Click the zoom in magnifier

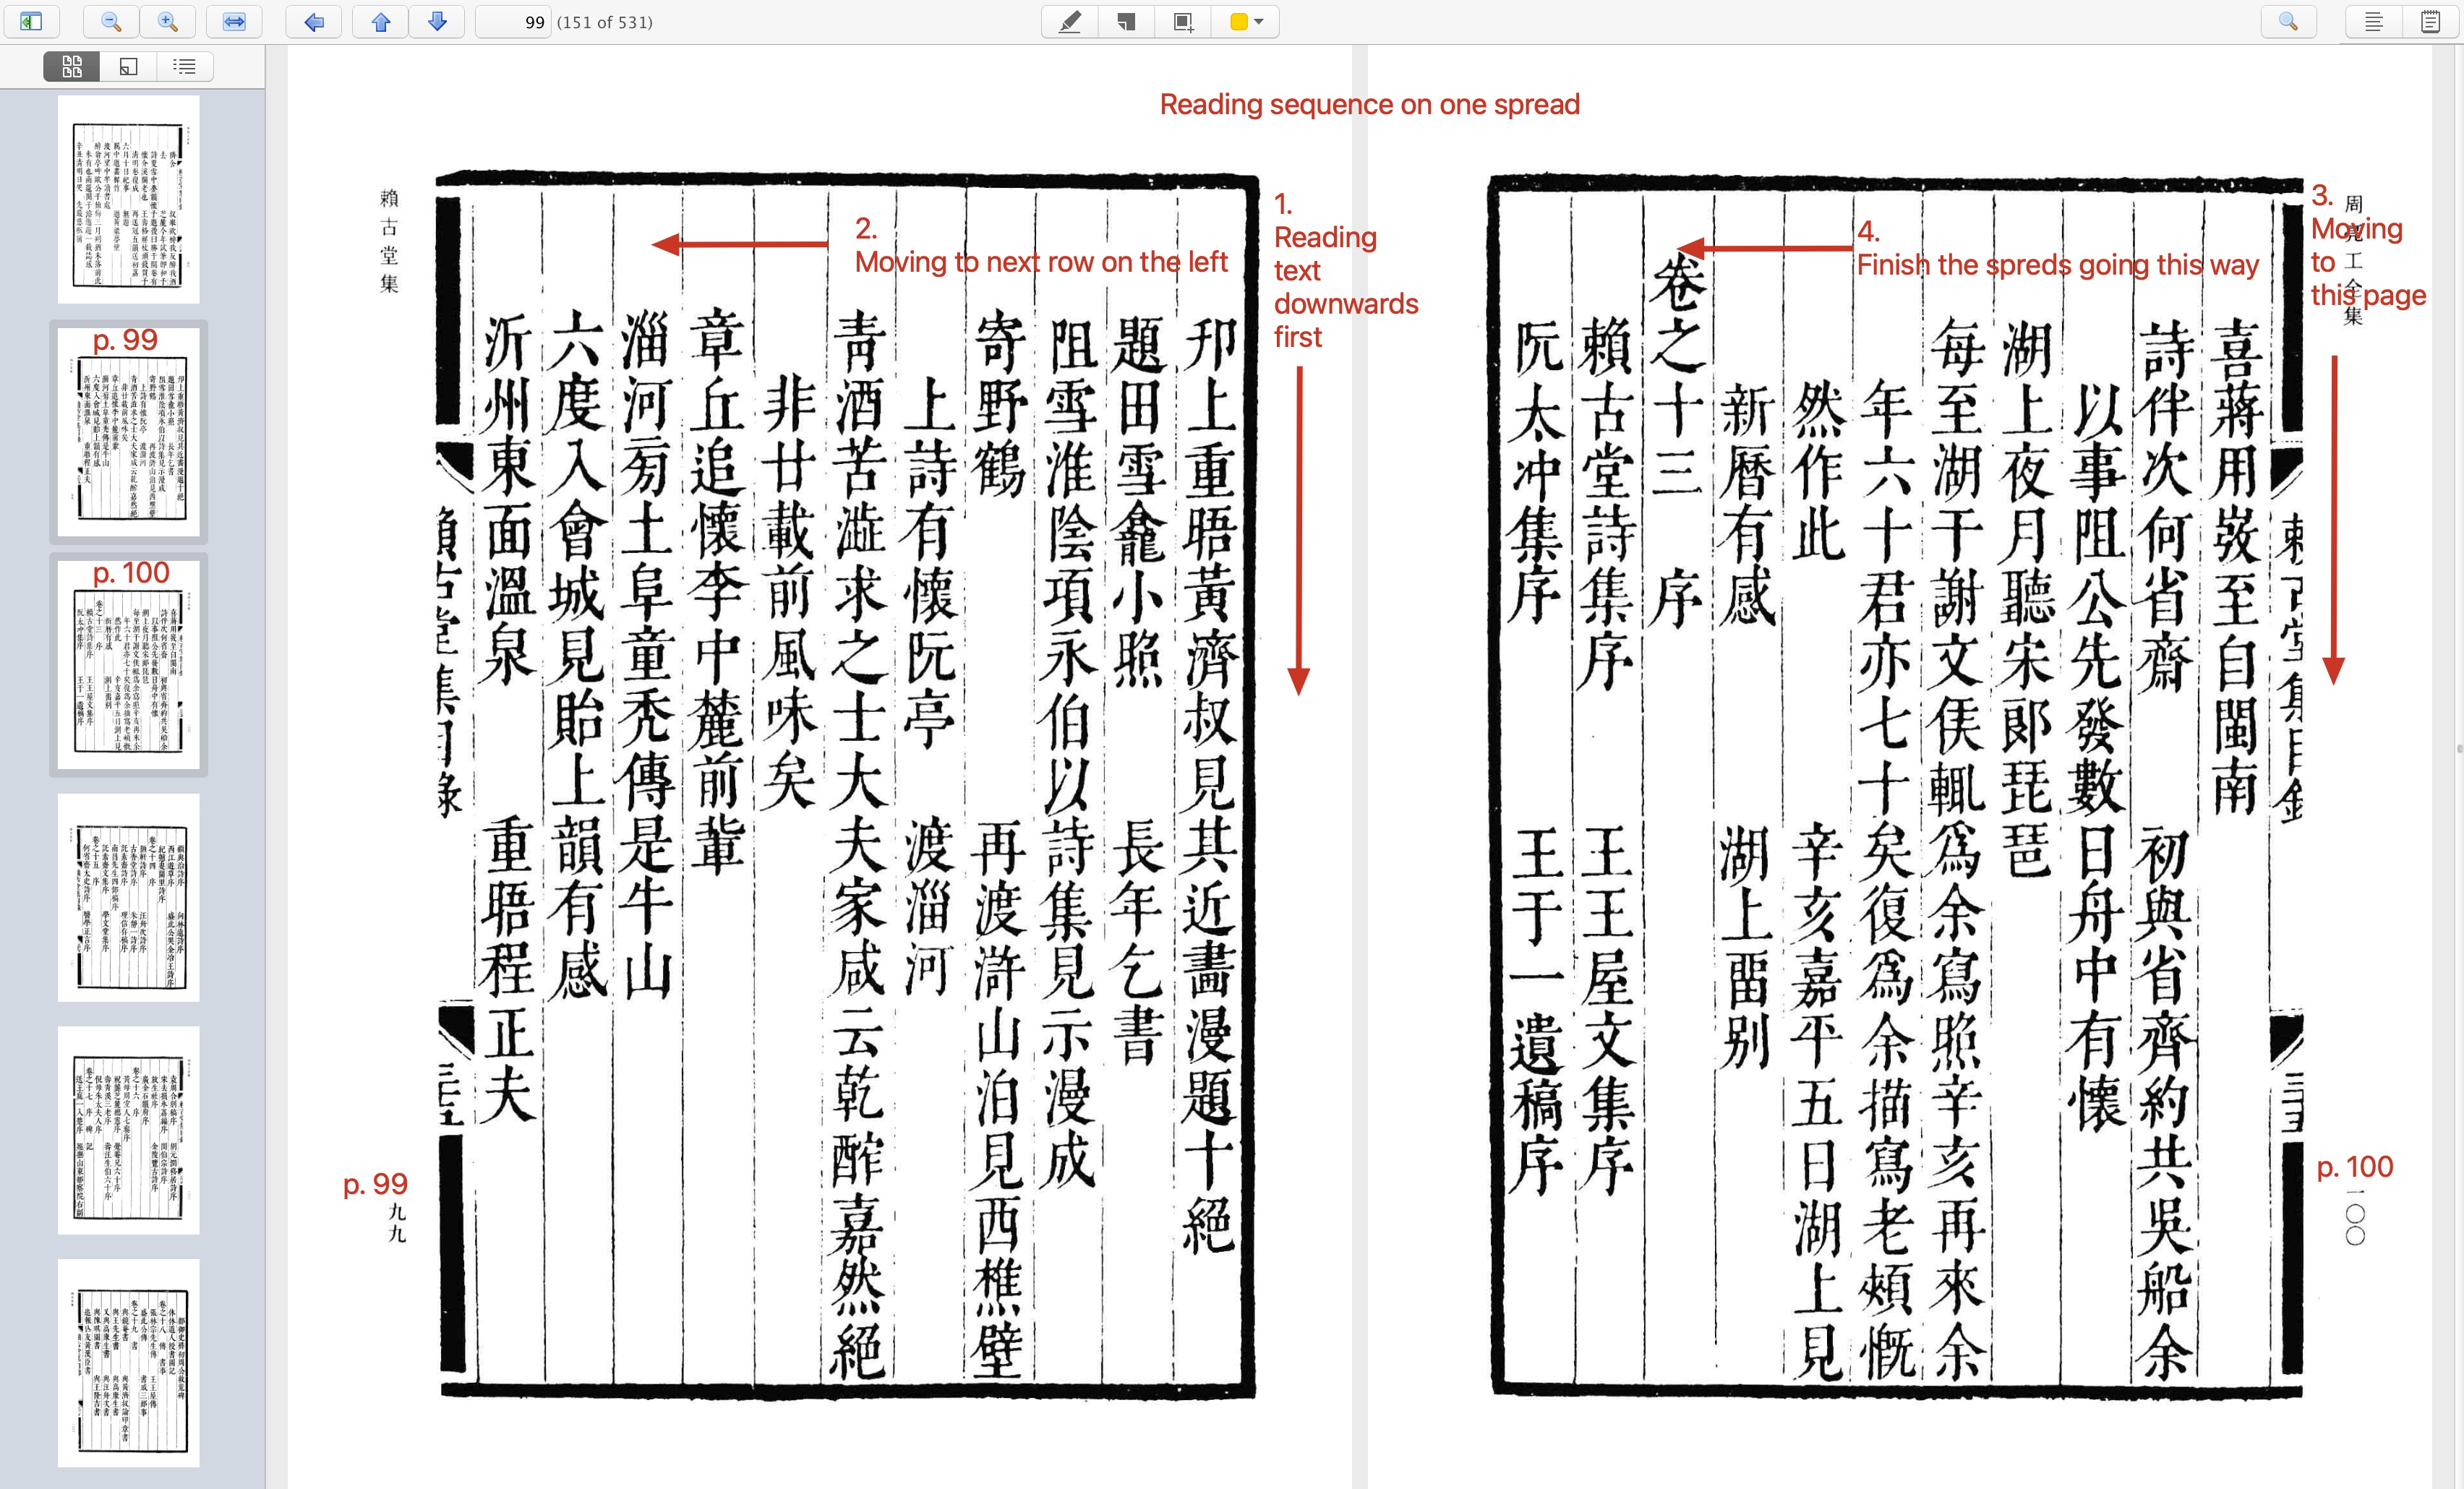click(x=168, y=21)
